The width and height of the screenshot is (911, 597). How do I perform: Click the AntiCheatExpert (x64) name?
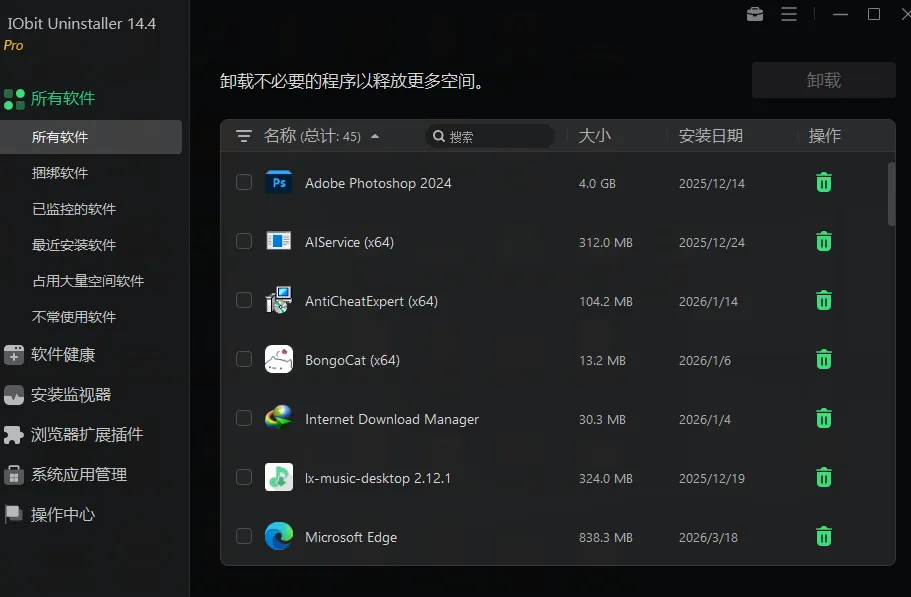371,301
